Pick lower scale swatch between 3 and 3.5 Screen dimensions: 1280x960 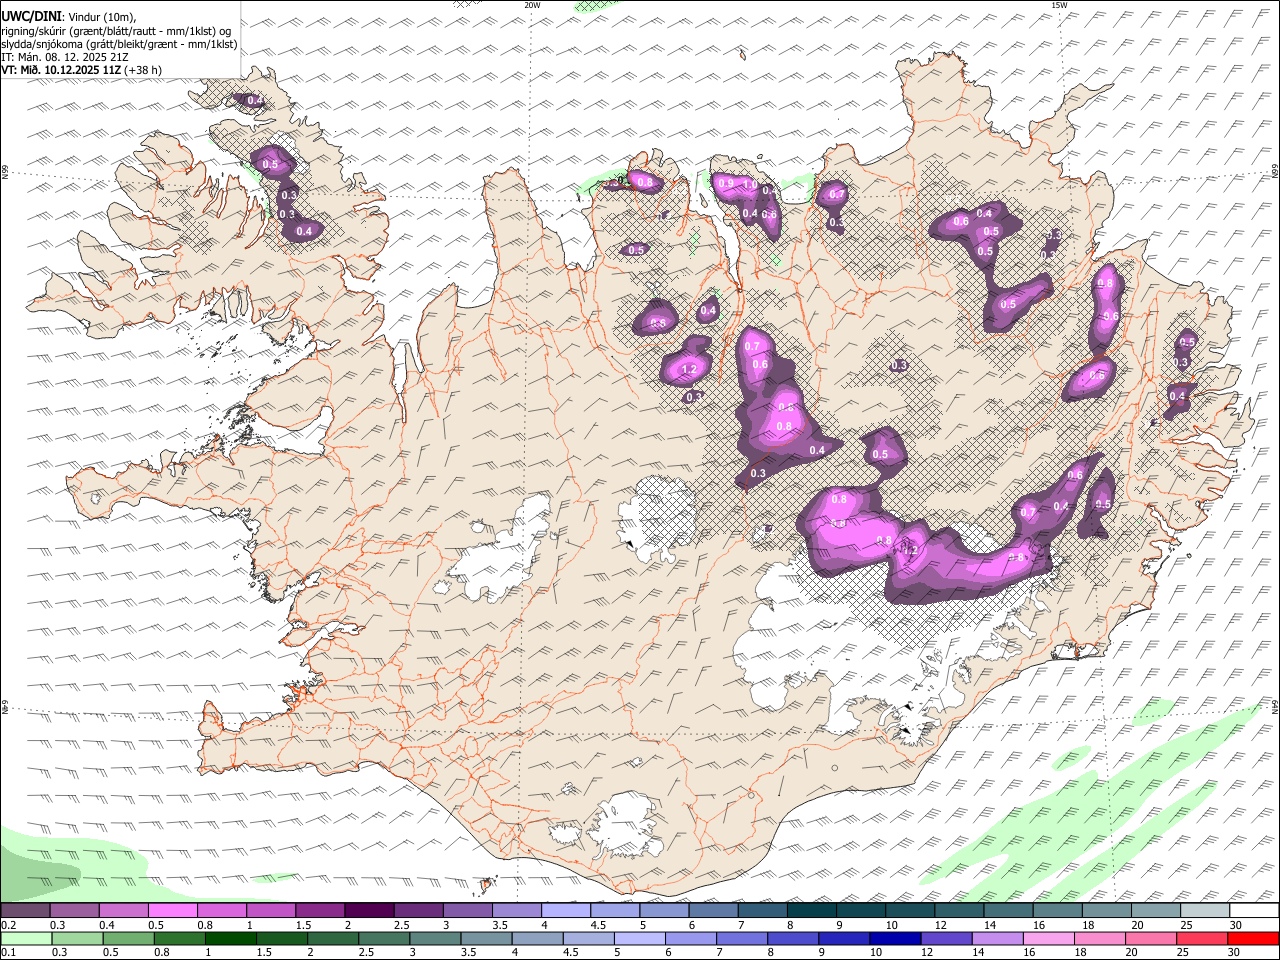point(435,939)
